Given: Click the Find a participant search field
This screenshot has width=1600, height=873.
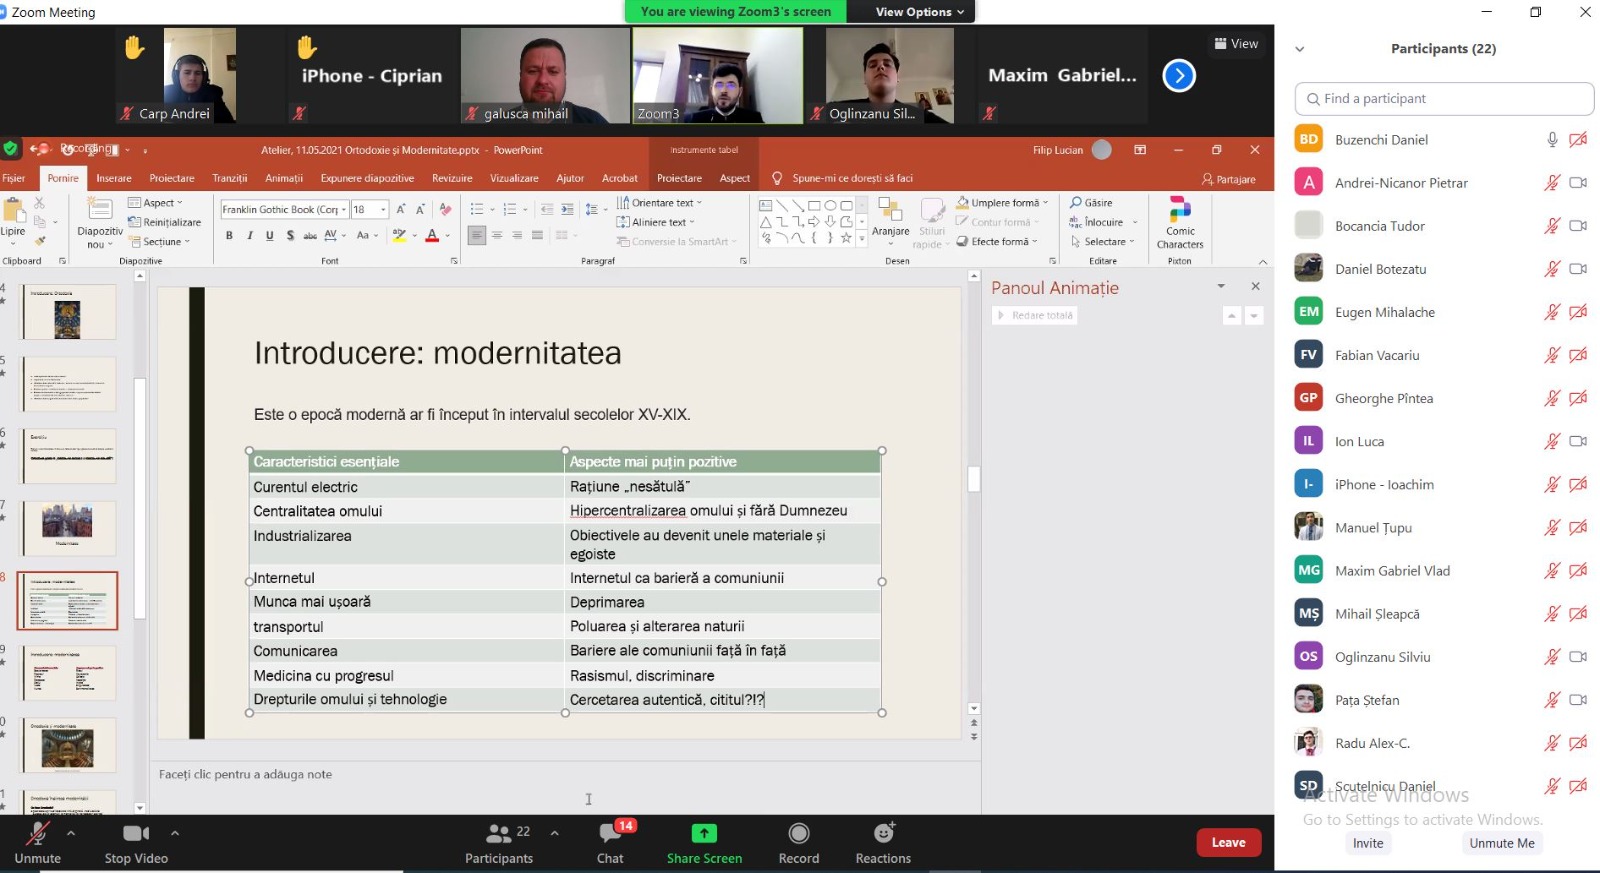Looking at the screenshot, I should [1444, 99].
